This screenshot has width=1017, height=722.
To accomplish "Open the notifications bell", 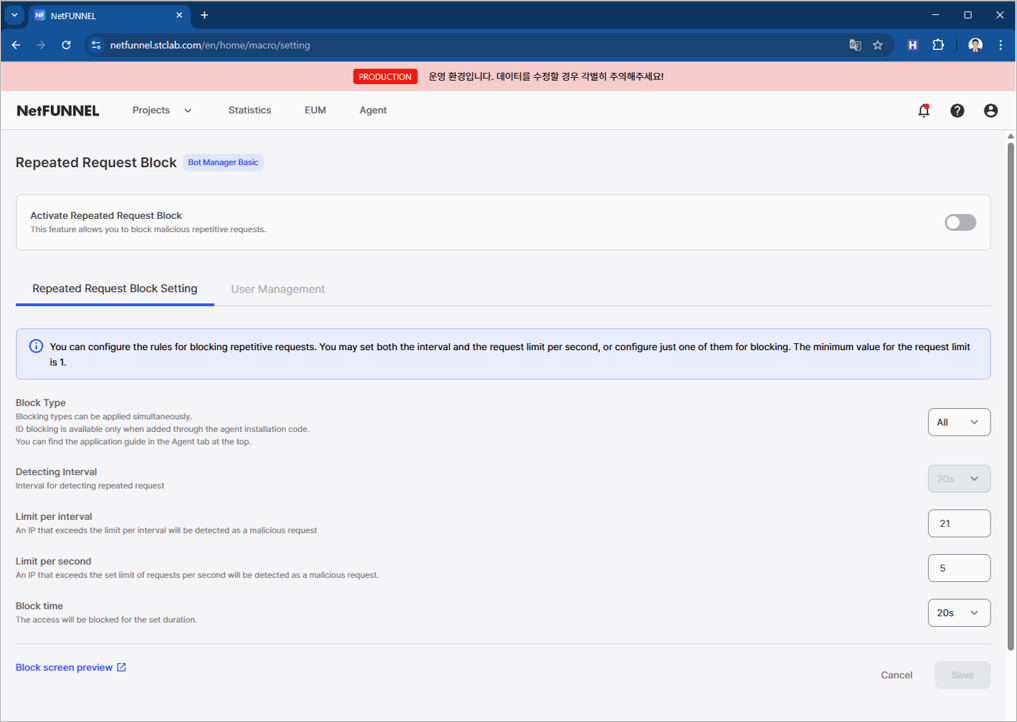I will pos(924,110).
